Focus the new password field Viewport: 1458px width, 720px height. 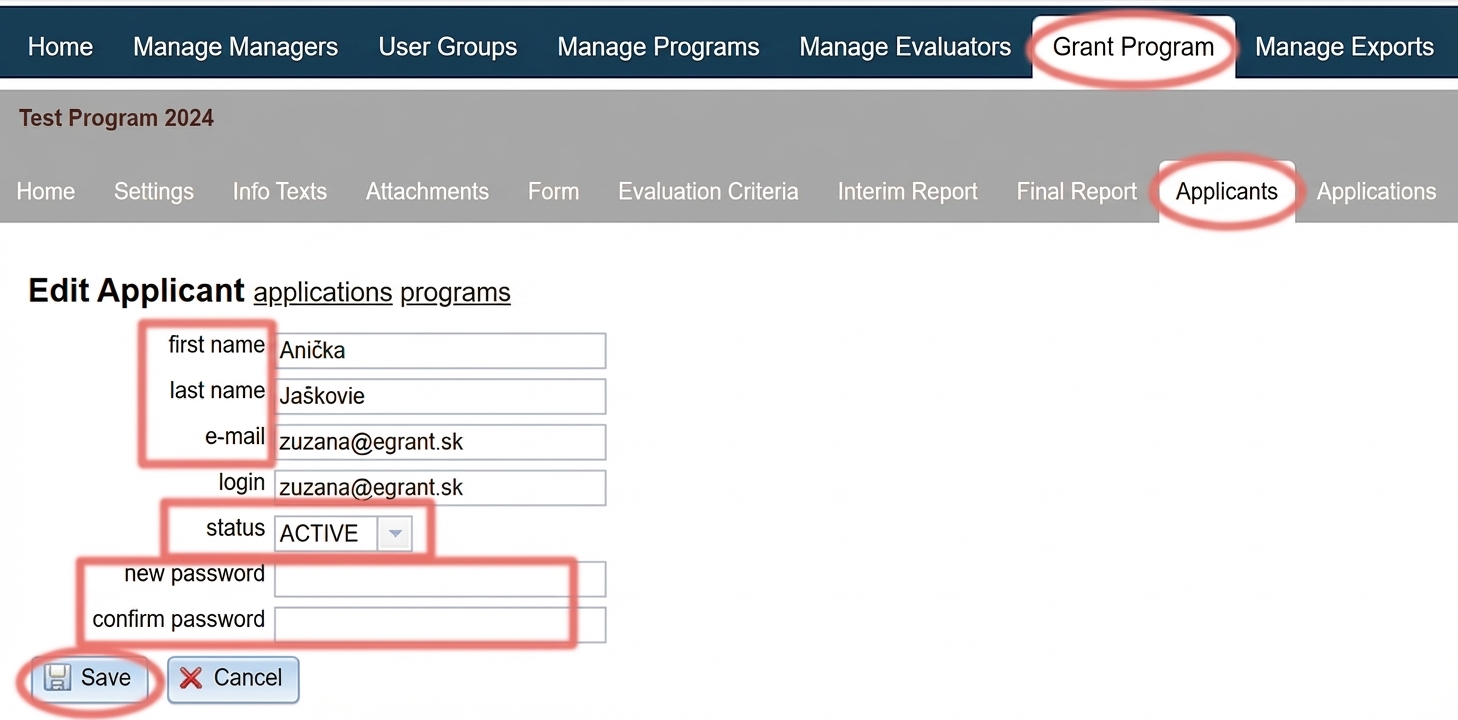[x=440, y=579]
